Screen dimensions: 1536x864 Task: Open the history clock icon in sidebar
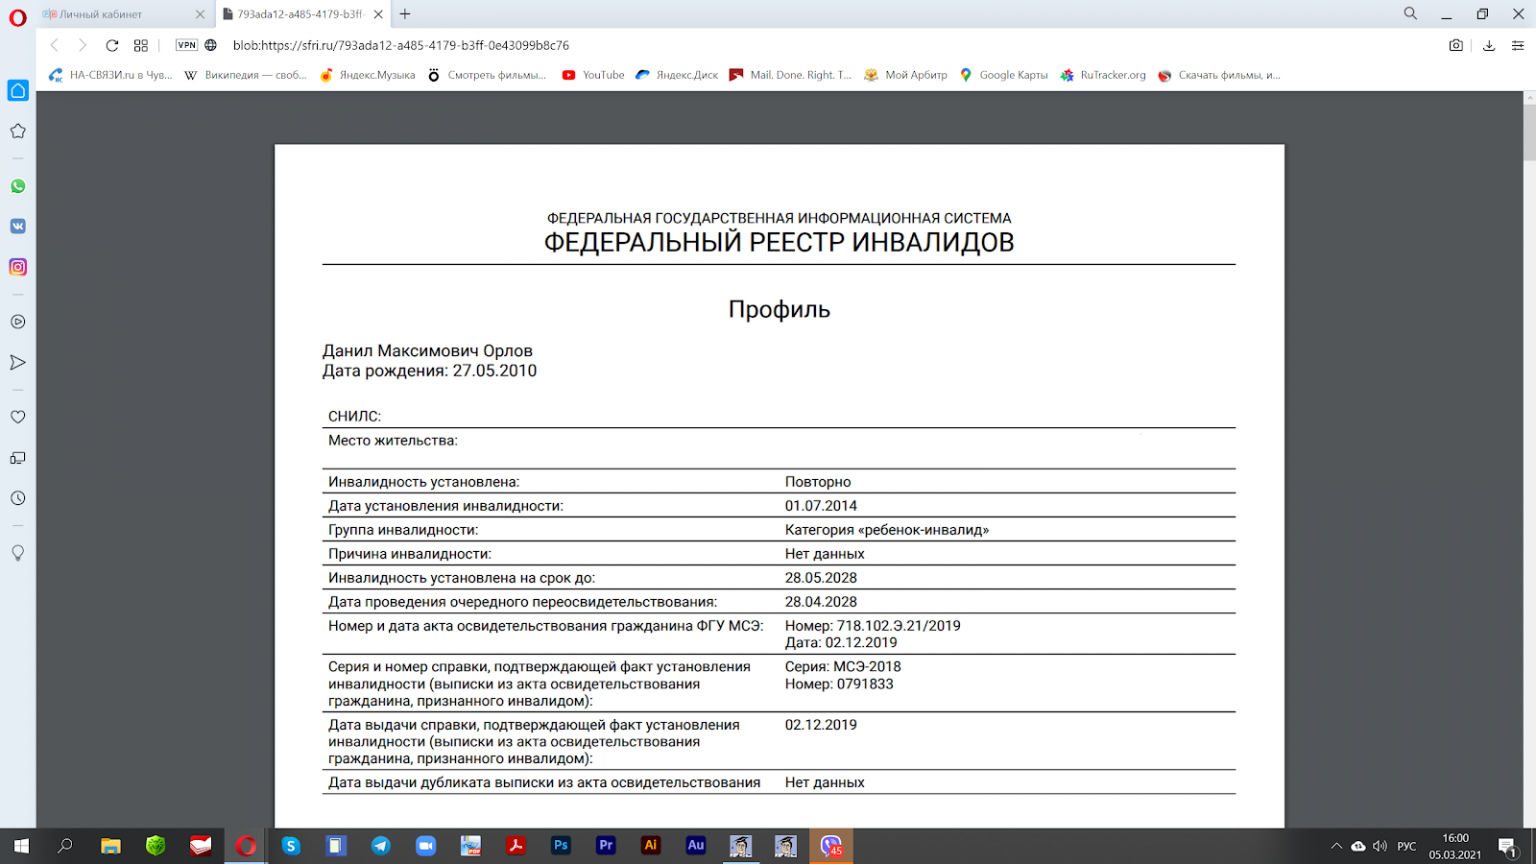tap(18, 498)
